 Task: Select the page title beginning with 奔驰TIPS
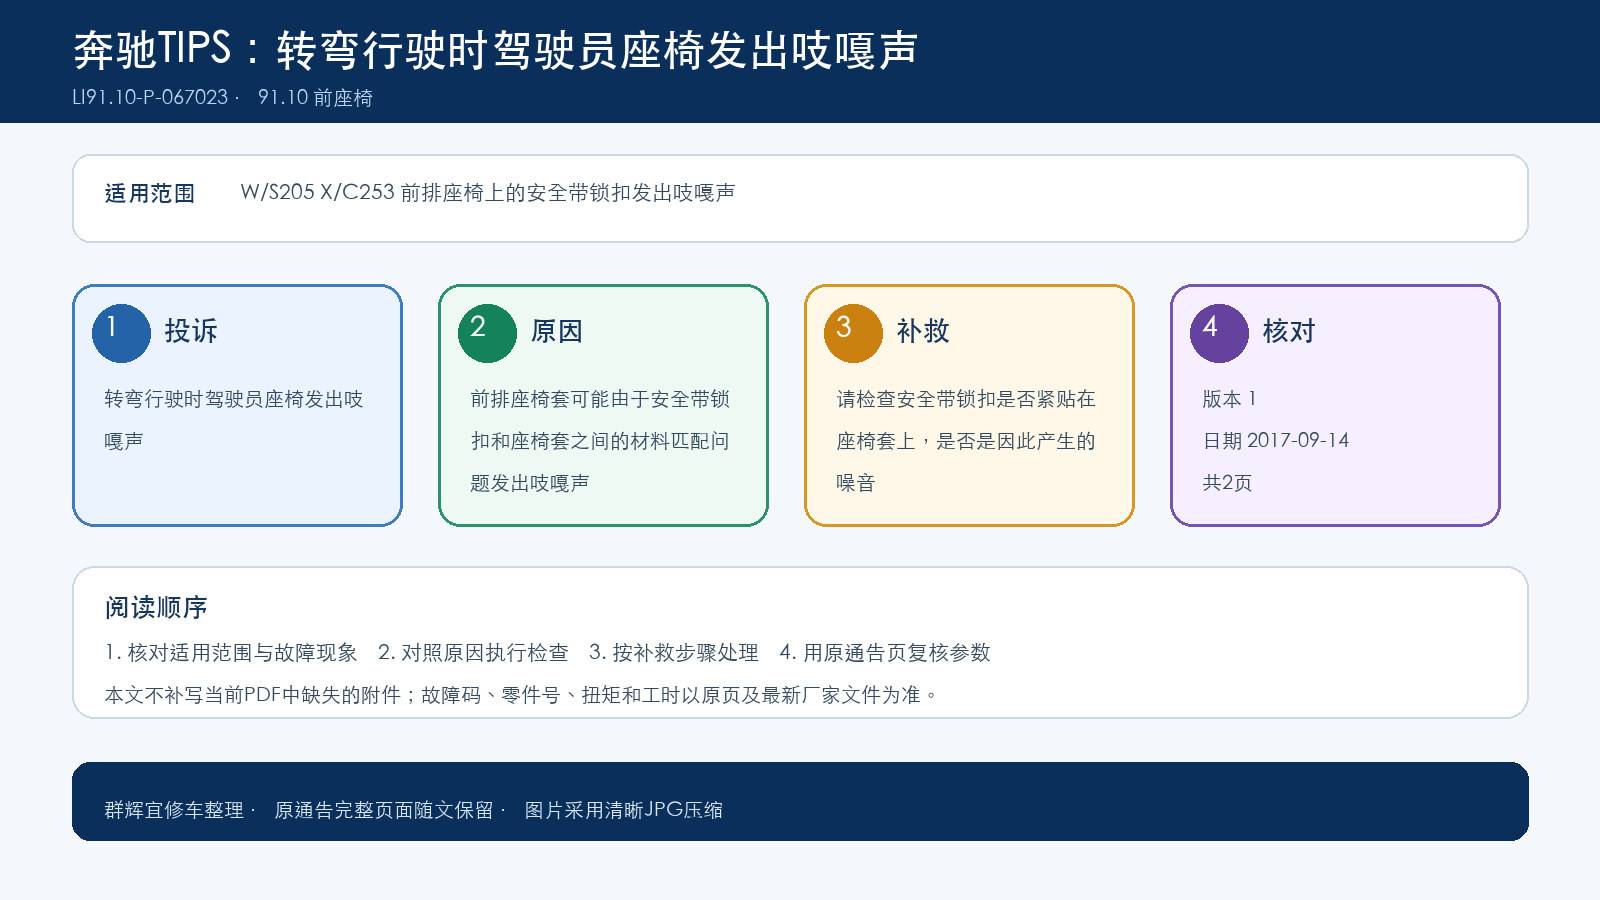[496, 49]
